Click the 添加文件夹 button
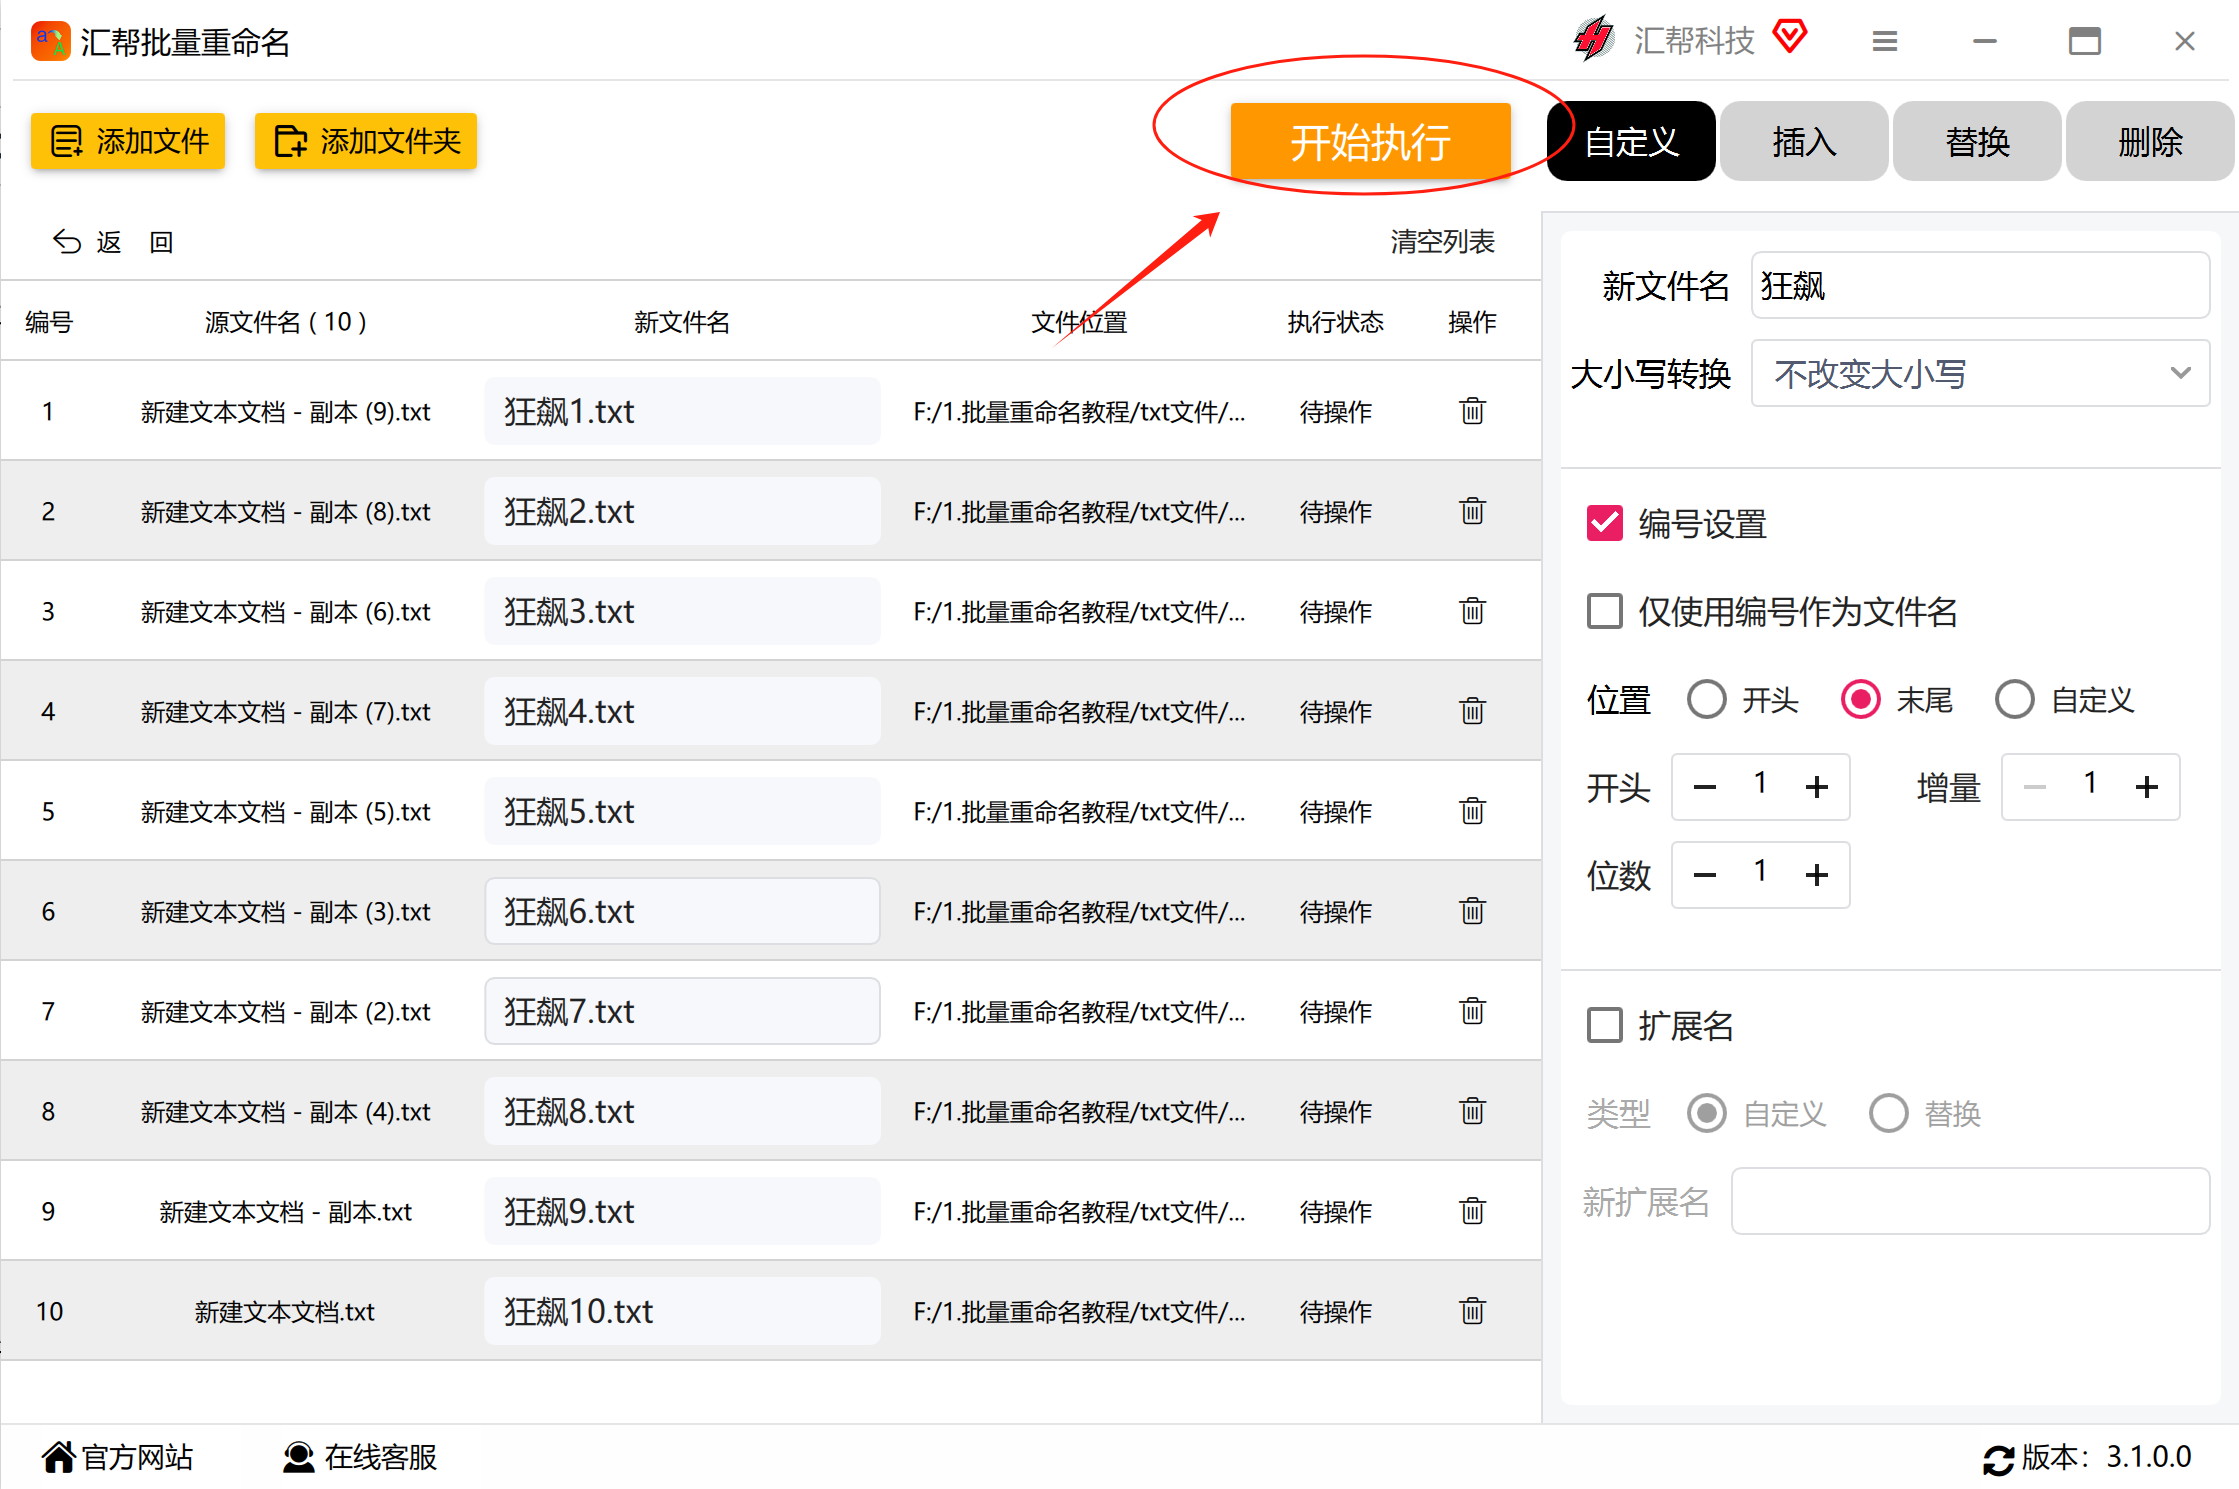The width and height of the screenshot is (2239, 1489). tap(366, 141)
